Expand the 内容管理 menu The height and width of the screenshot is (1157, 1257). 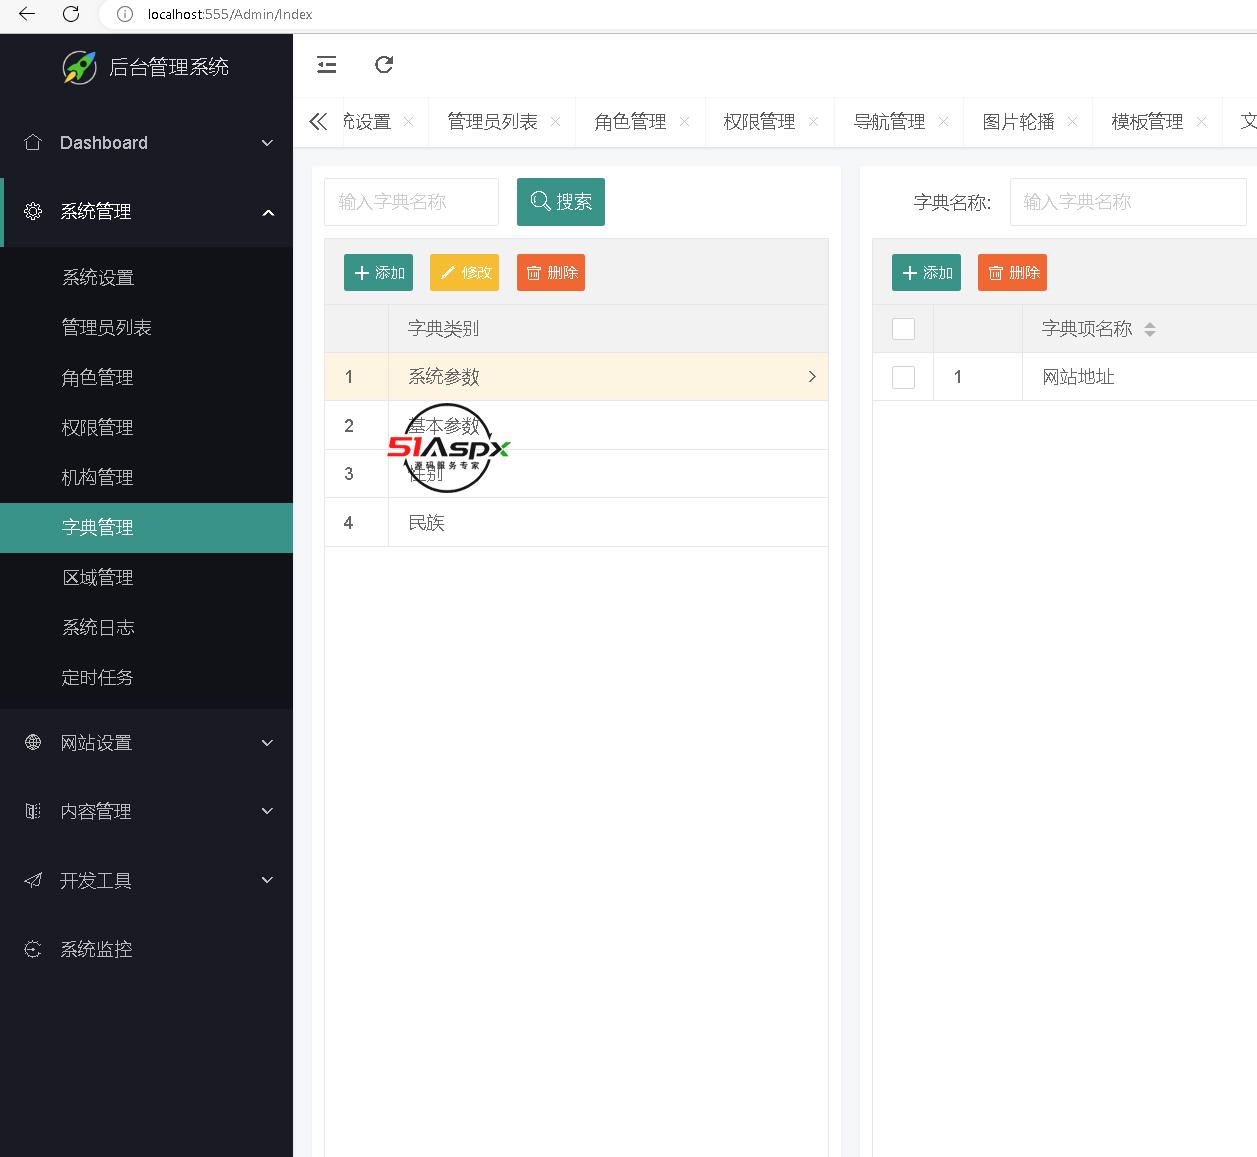click(267, 811)
